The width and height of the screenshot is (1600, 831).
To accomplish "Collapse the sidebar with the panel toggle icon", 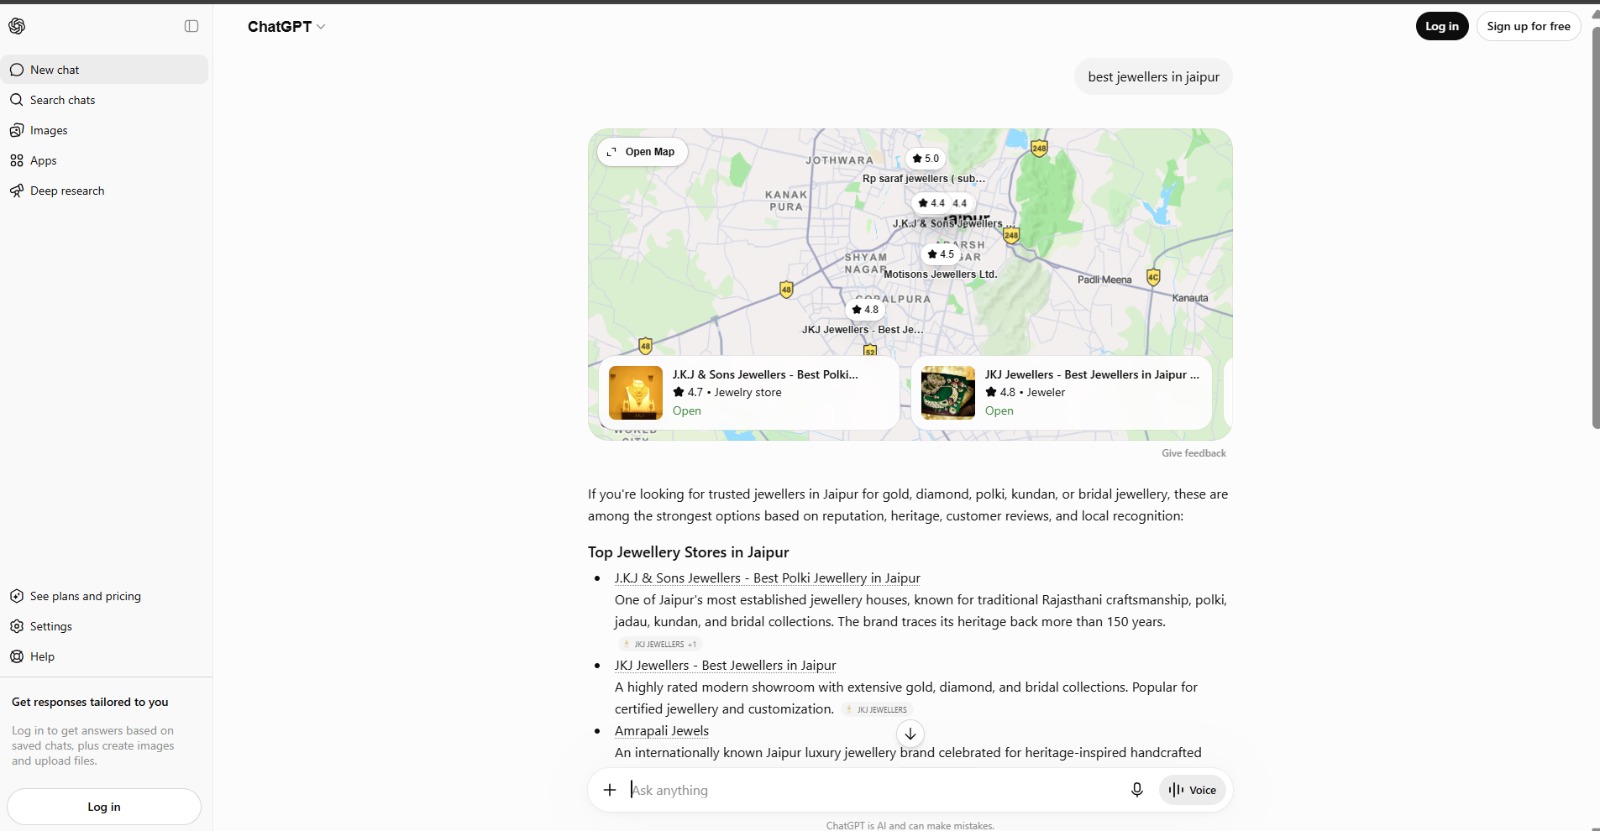I will tap(191, 26).
